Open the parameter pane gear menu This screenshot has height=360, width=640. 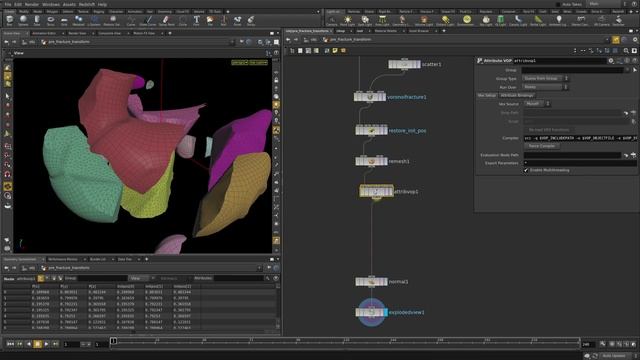click(611, 60)
